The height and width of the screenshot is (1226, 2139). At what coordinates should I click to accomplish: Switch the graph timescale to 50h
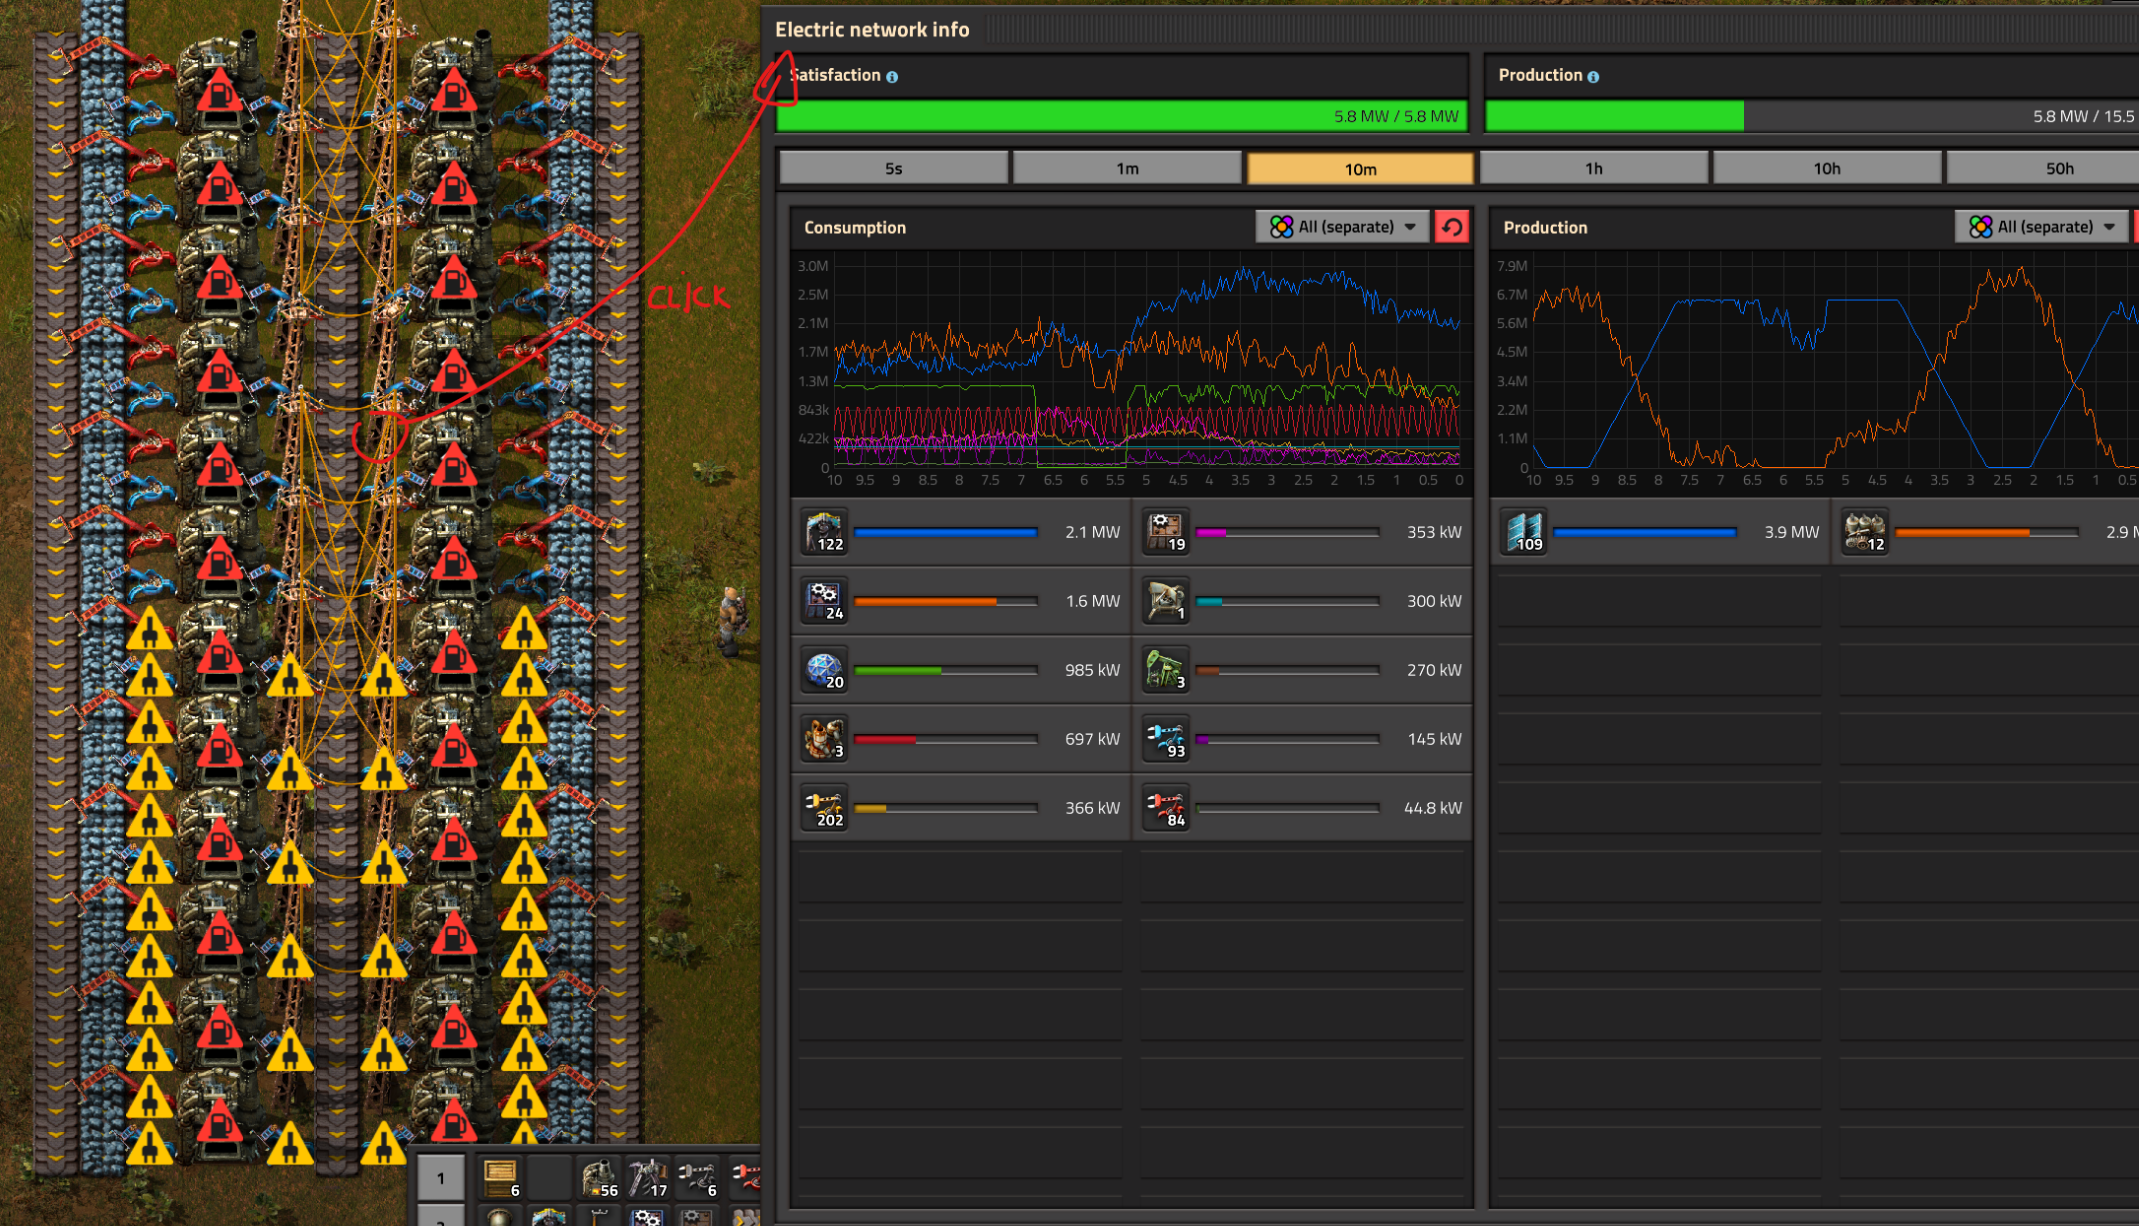(x=2044, y=168)
